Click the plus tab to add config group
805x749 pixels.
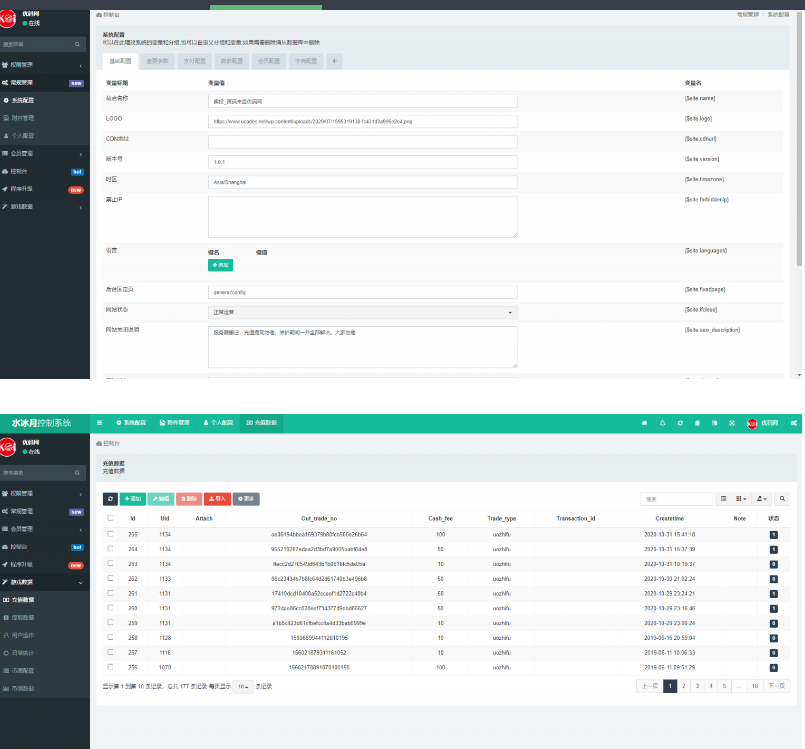pos(334,61)
